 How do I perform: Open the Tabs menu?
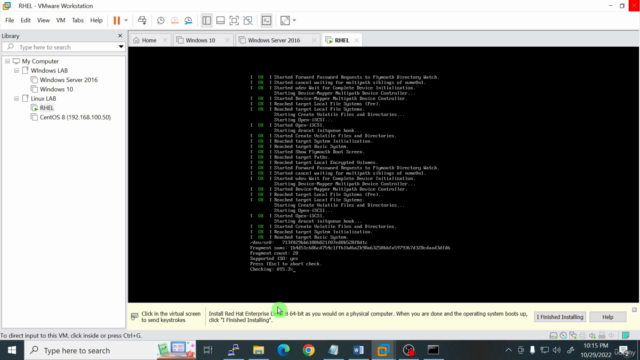pyautogui.click(x=78, y=20)
